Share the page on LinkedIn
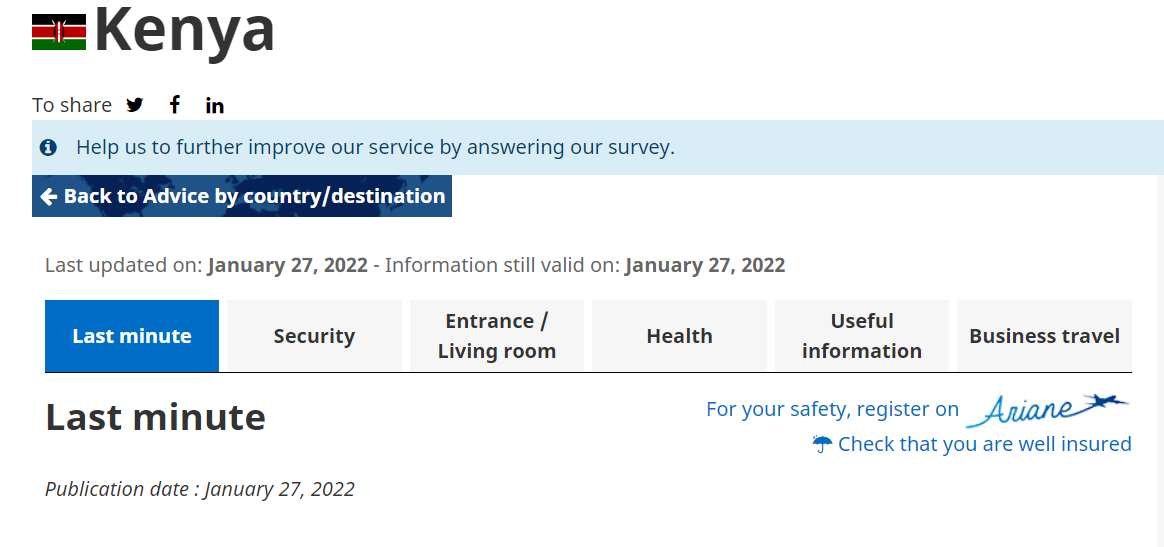 click(x=215, y=105)
